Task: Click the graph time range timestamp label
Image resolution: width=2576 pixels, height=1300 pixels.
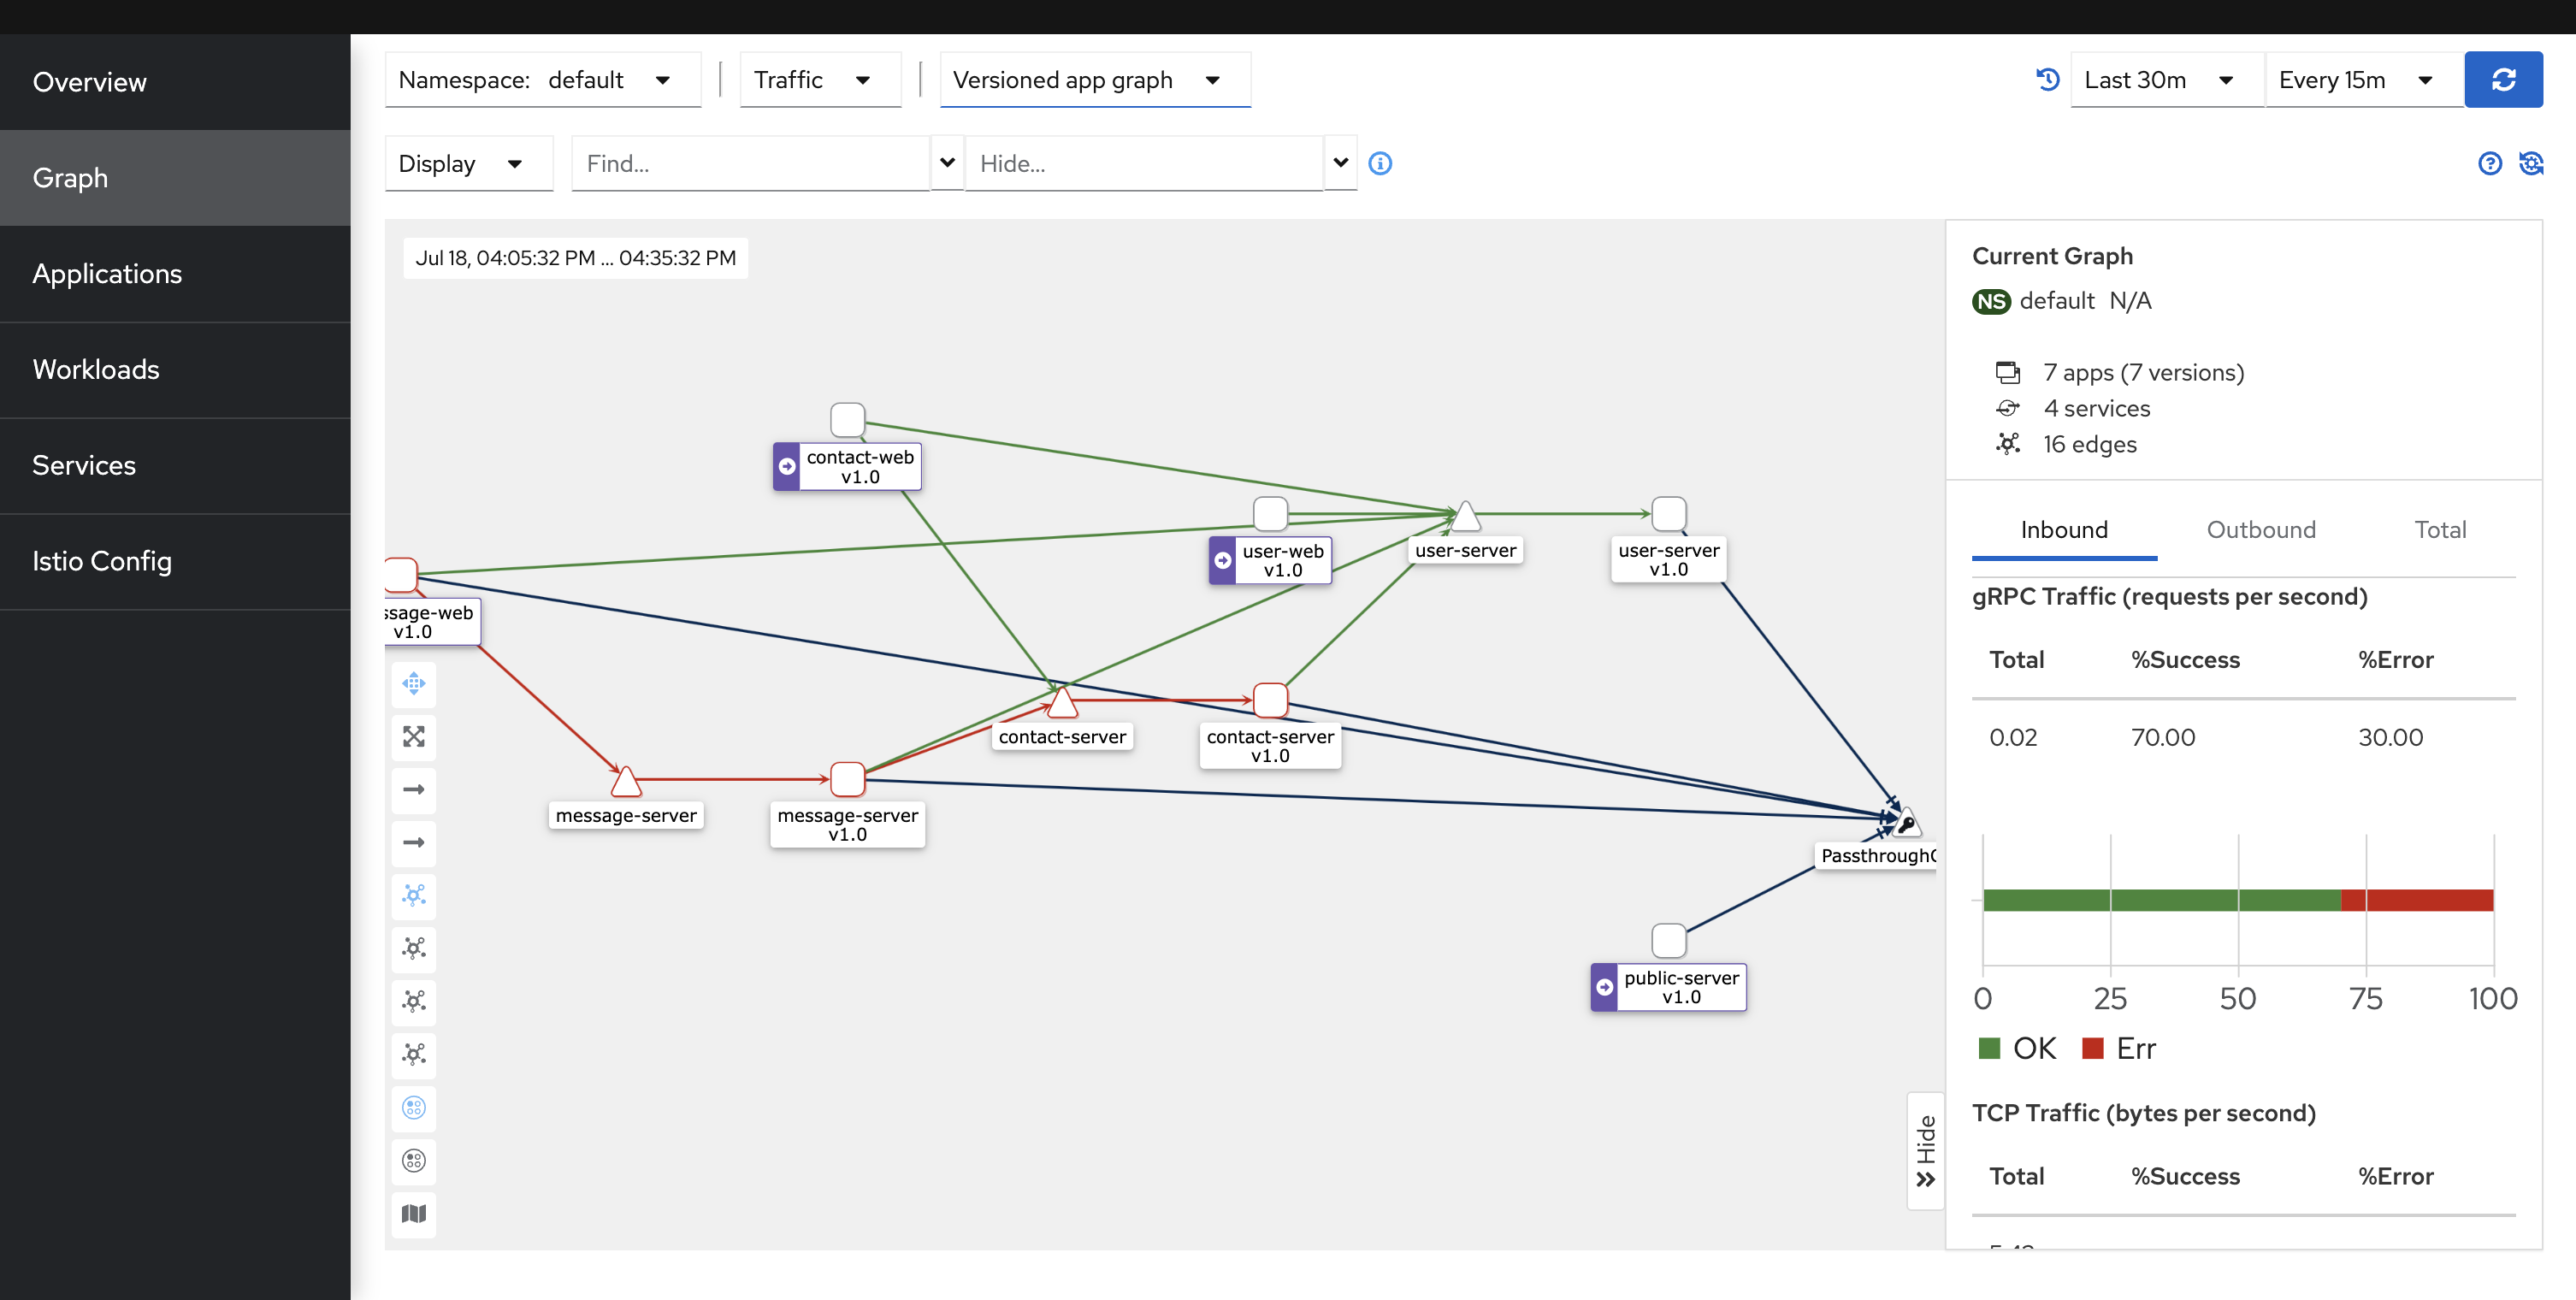Action: 575,258
